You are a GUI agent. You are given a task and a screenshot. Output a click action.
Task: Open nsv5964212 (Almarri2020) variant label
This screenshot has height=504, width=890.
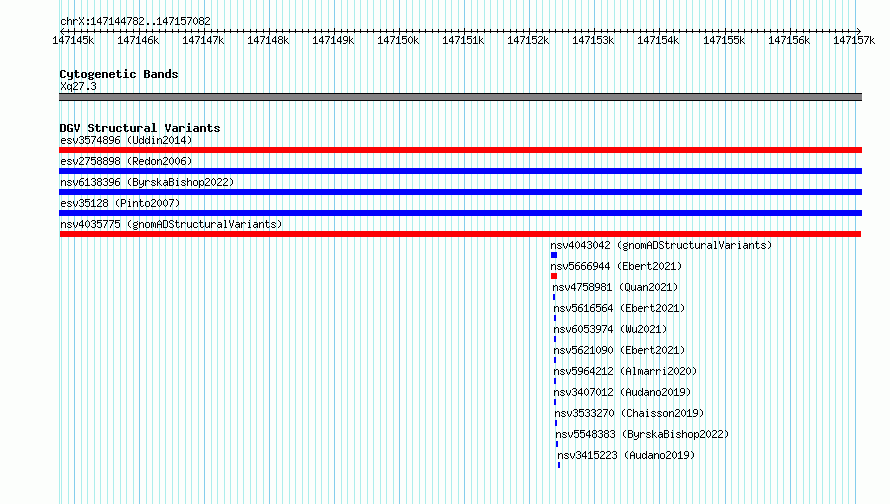click(x=625, y=371)
